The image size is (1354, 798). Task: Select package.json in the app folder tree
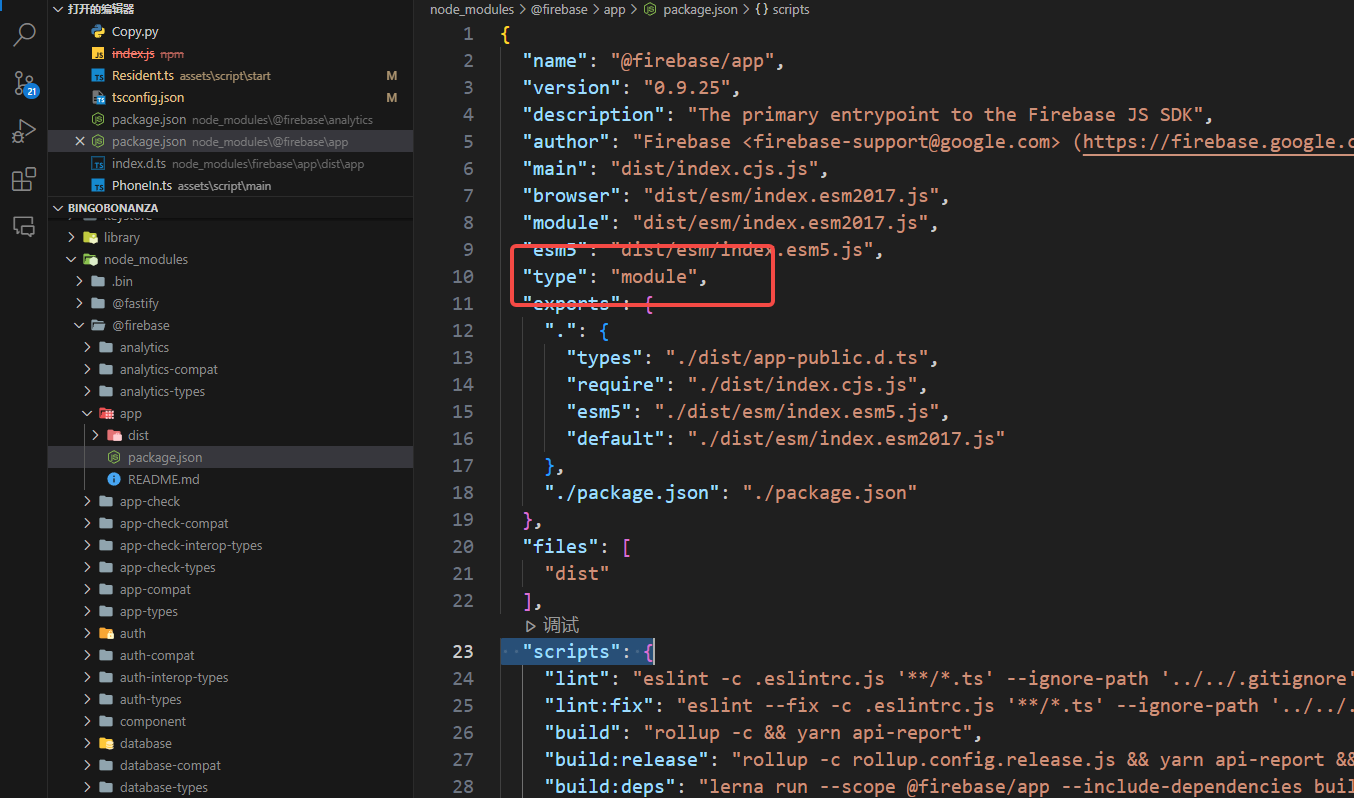[230, 458]
